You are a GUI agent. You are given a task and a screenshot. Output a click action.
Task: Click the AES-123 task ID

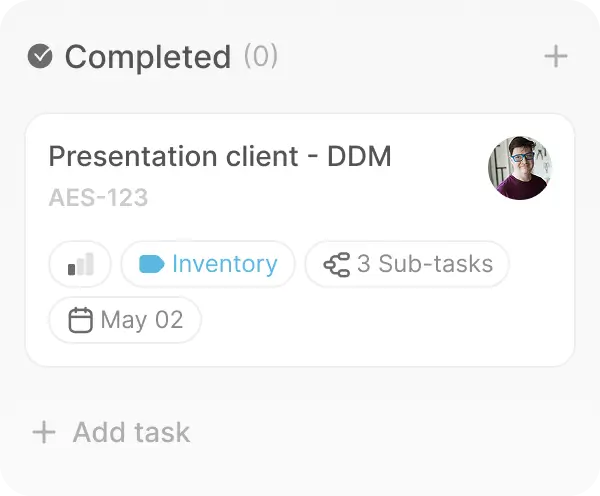coord(98,197)
